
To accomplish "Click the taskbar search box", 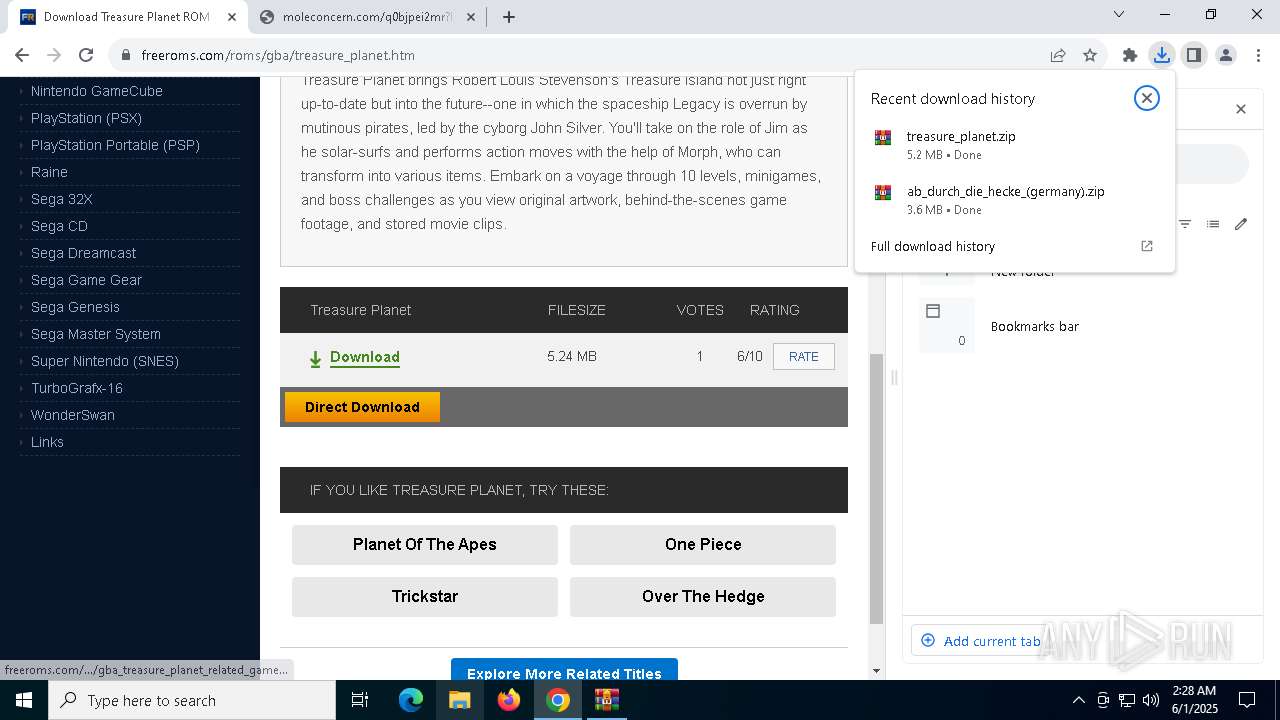I will (x=192, y=700).
